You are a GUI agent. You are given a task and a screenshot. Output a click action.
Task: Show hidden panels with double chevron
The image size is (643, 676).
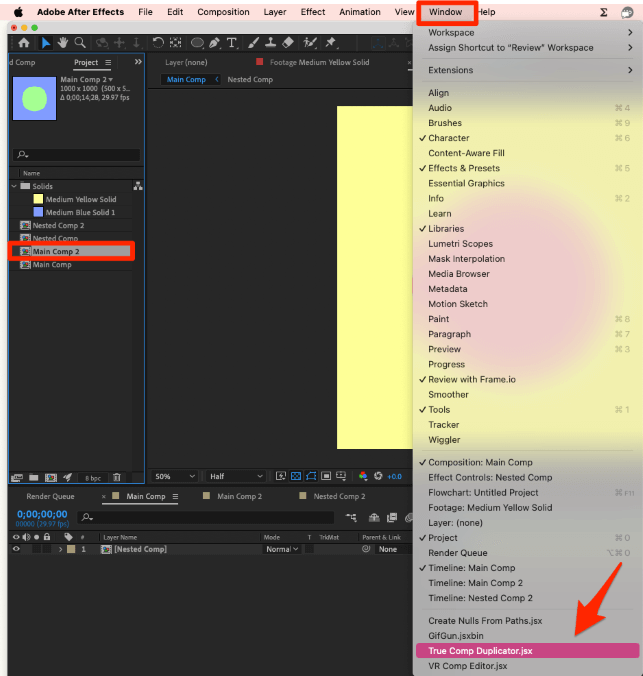click(138, 62)
